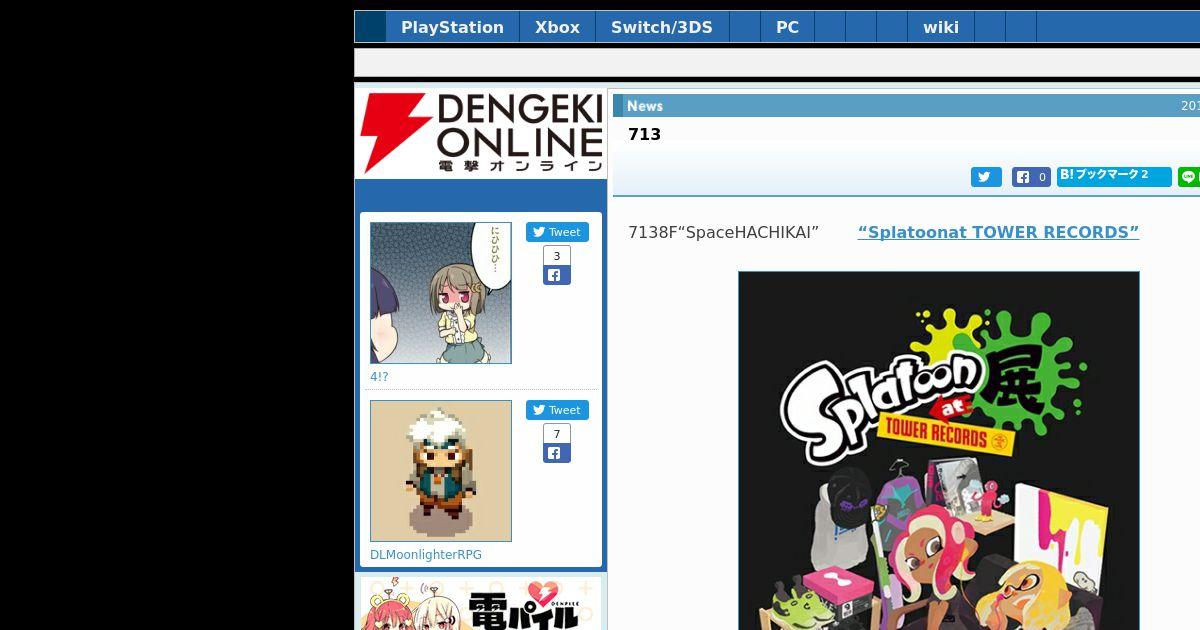1200x630 pixels.
Task: Click the News section header label
Action: pyautogui.click(x=645, y=106)
